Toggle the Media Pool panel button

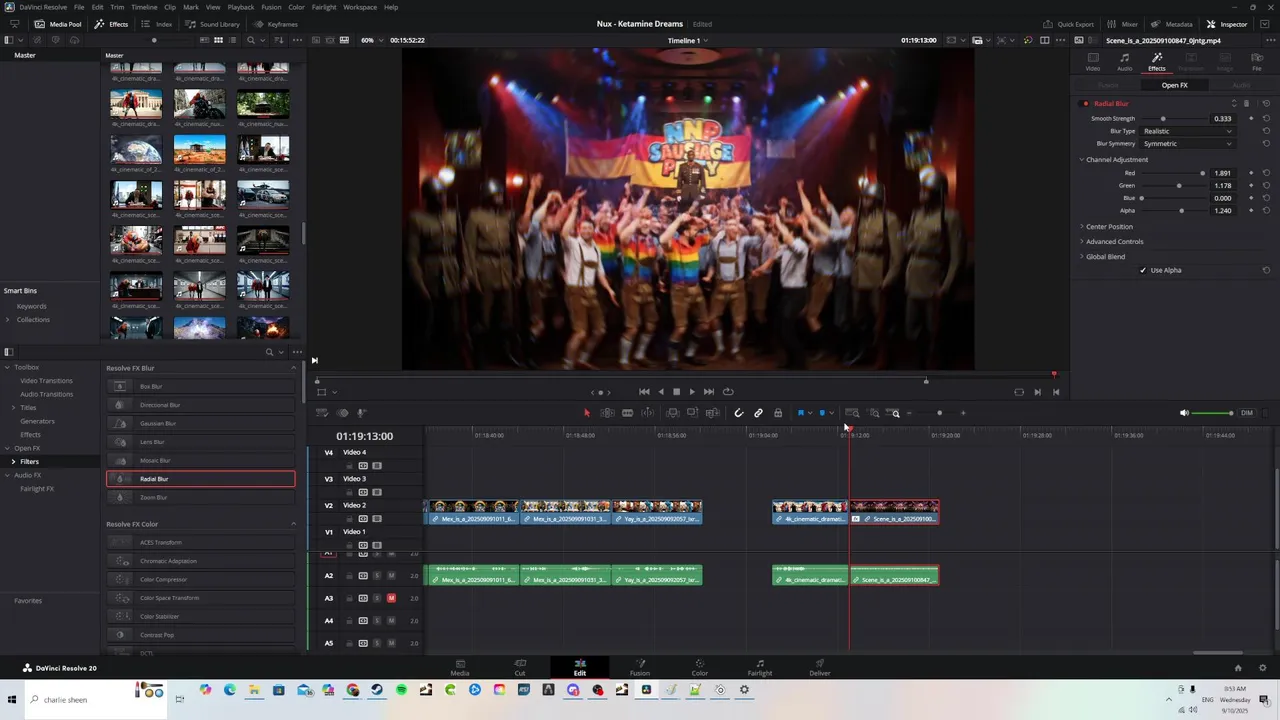click(x=58, y=24)
